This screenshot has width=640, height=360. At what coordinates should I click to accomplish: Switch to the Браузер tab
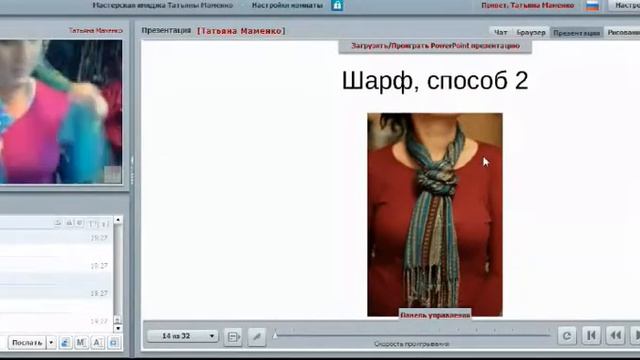(531, 32)
